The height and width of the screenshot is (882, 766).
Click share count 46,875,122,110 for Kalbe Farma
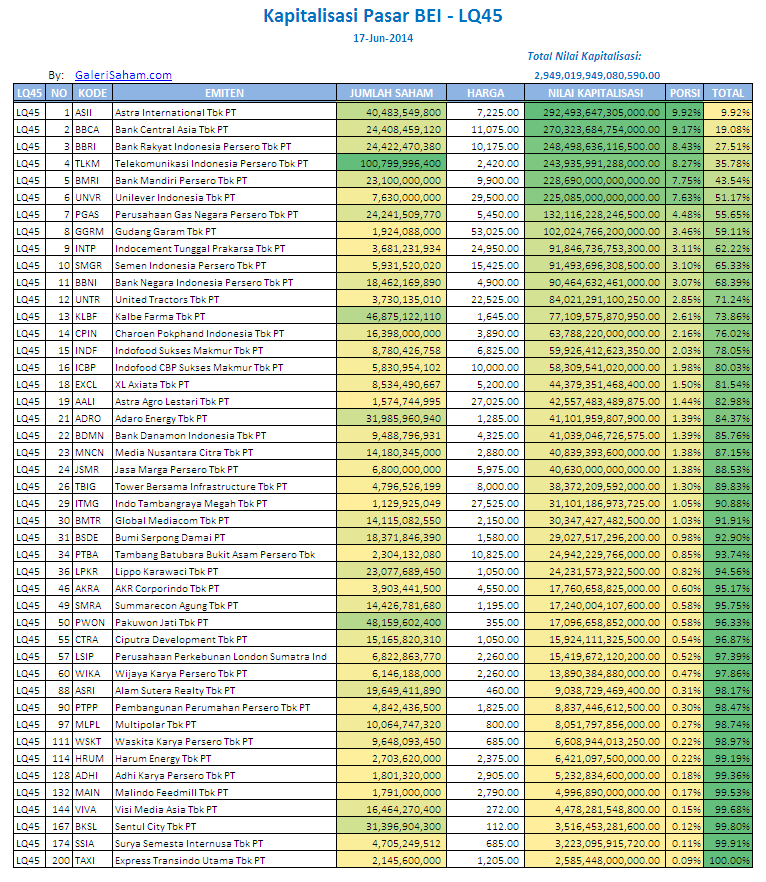click(x=391, y=317)
